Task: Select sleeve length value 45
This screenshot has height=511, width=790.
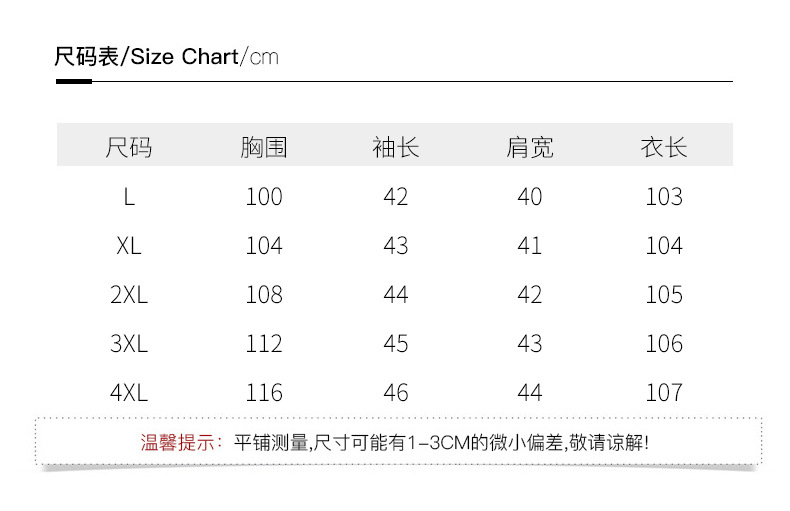Action: pos(396,344)
